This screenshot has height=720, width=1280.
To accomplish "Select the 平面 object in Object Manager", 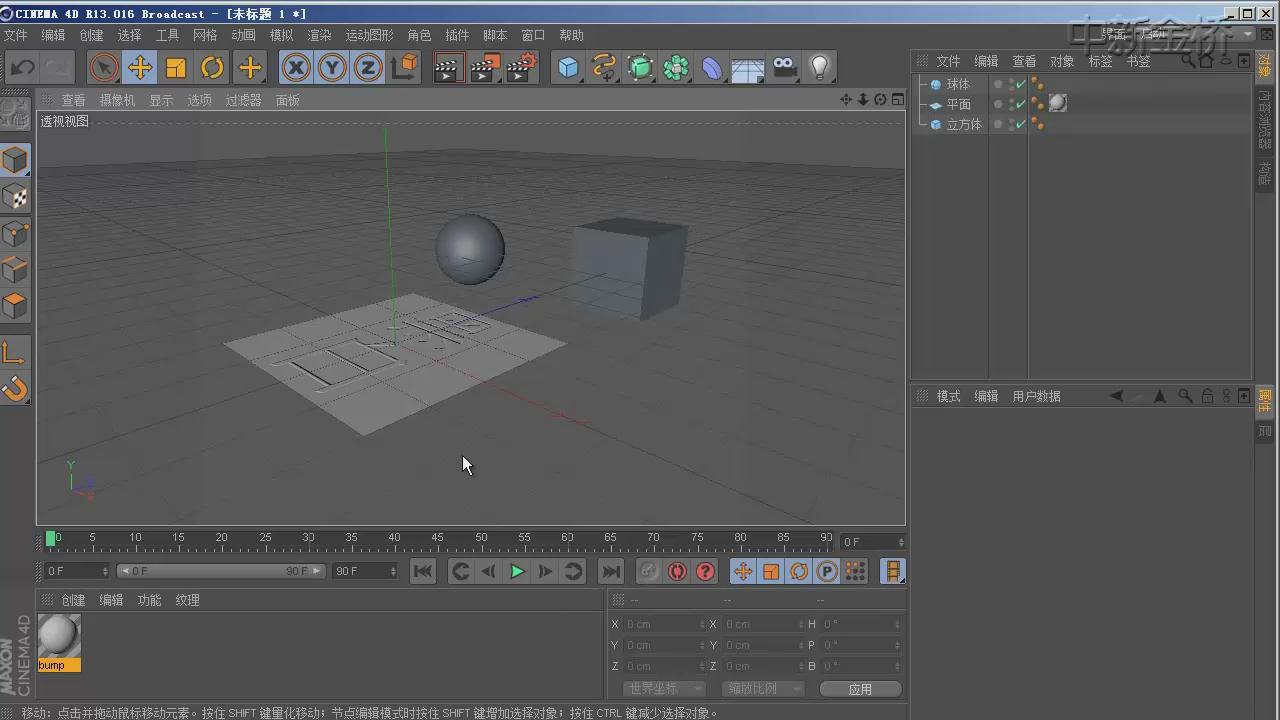I will [958, 104].
